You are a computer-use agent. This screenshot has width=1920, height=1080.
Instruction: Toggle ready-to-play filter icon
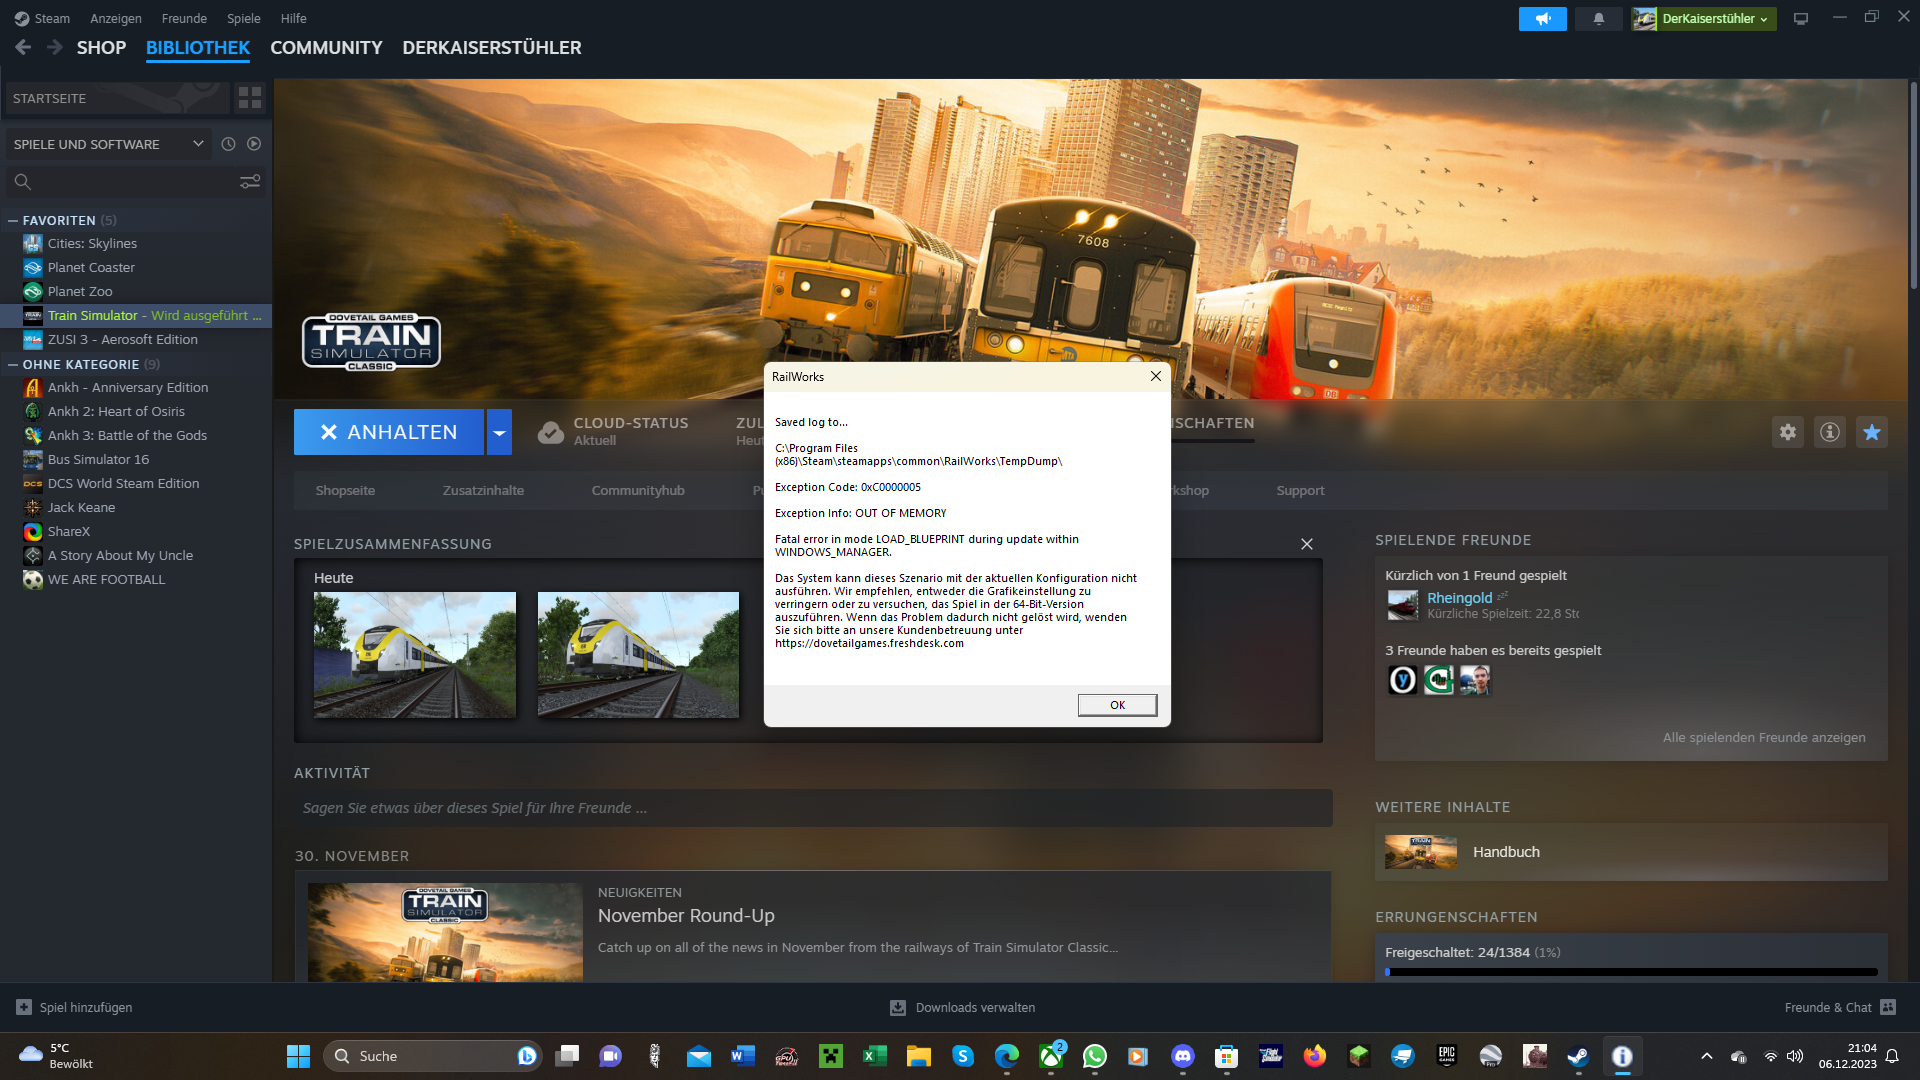254,144
